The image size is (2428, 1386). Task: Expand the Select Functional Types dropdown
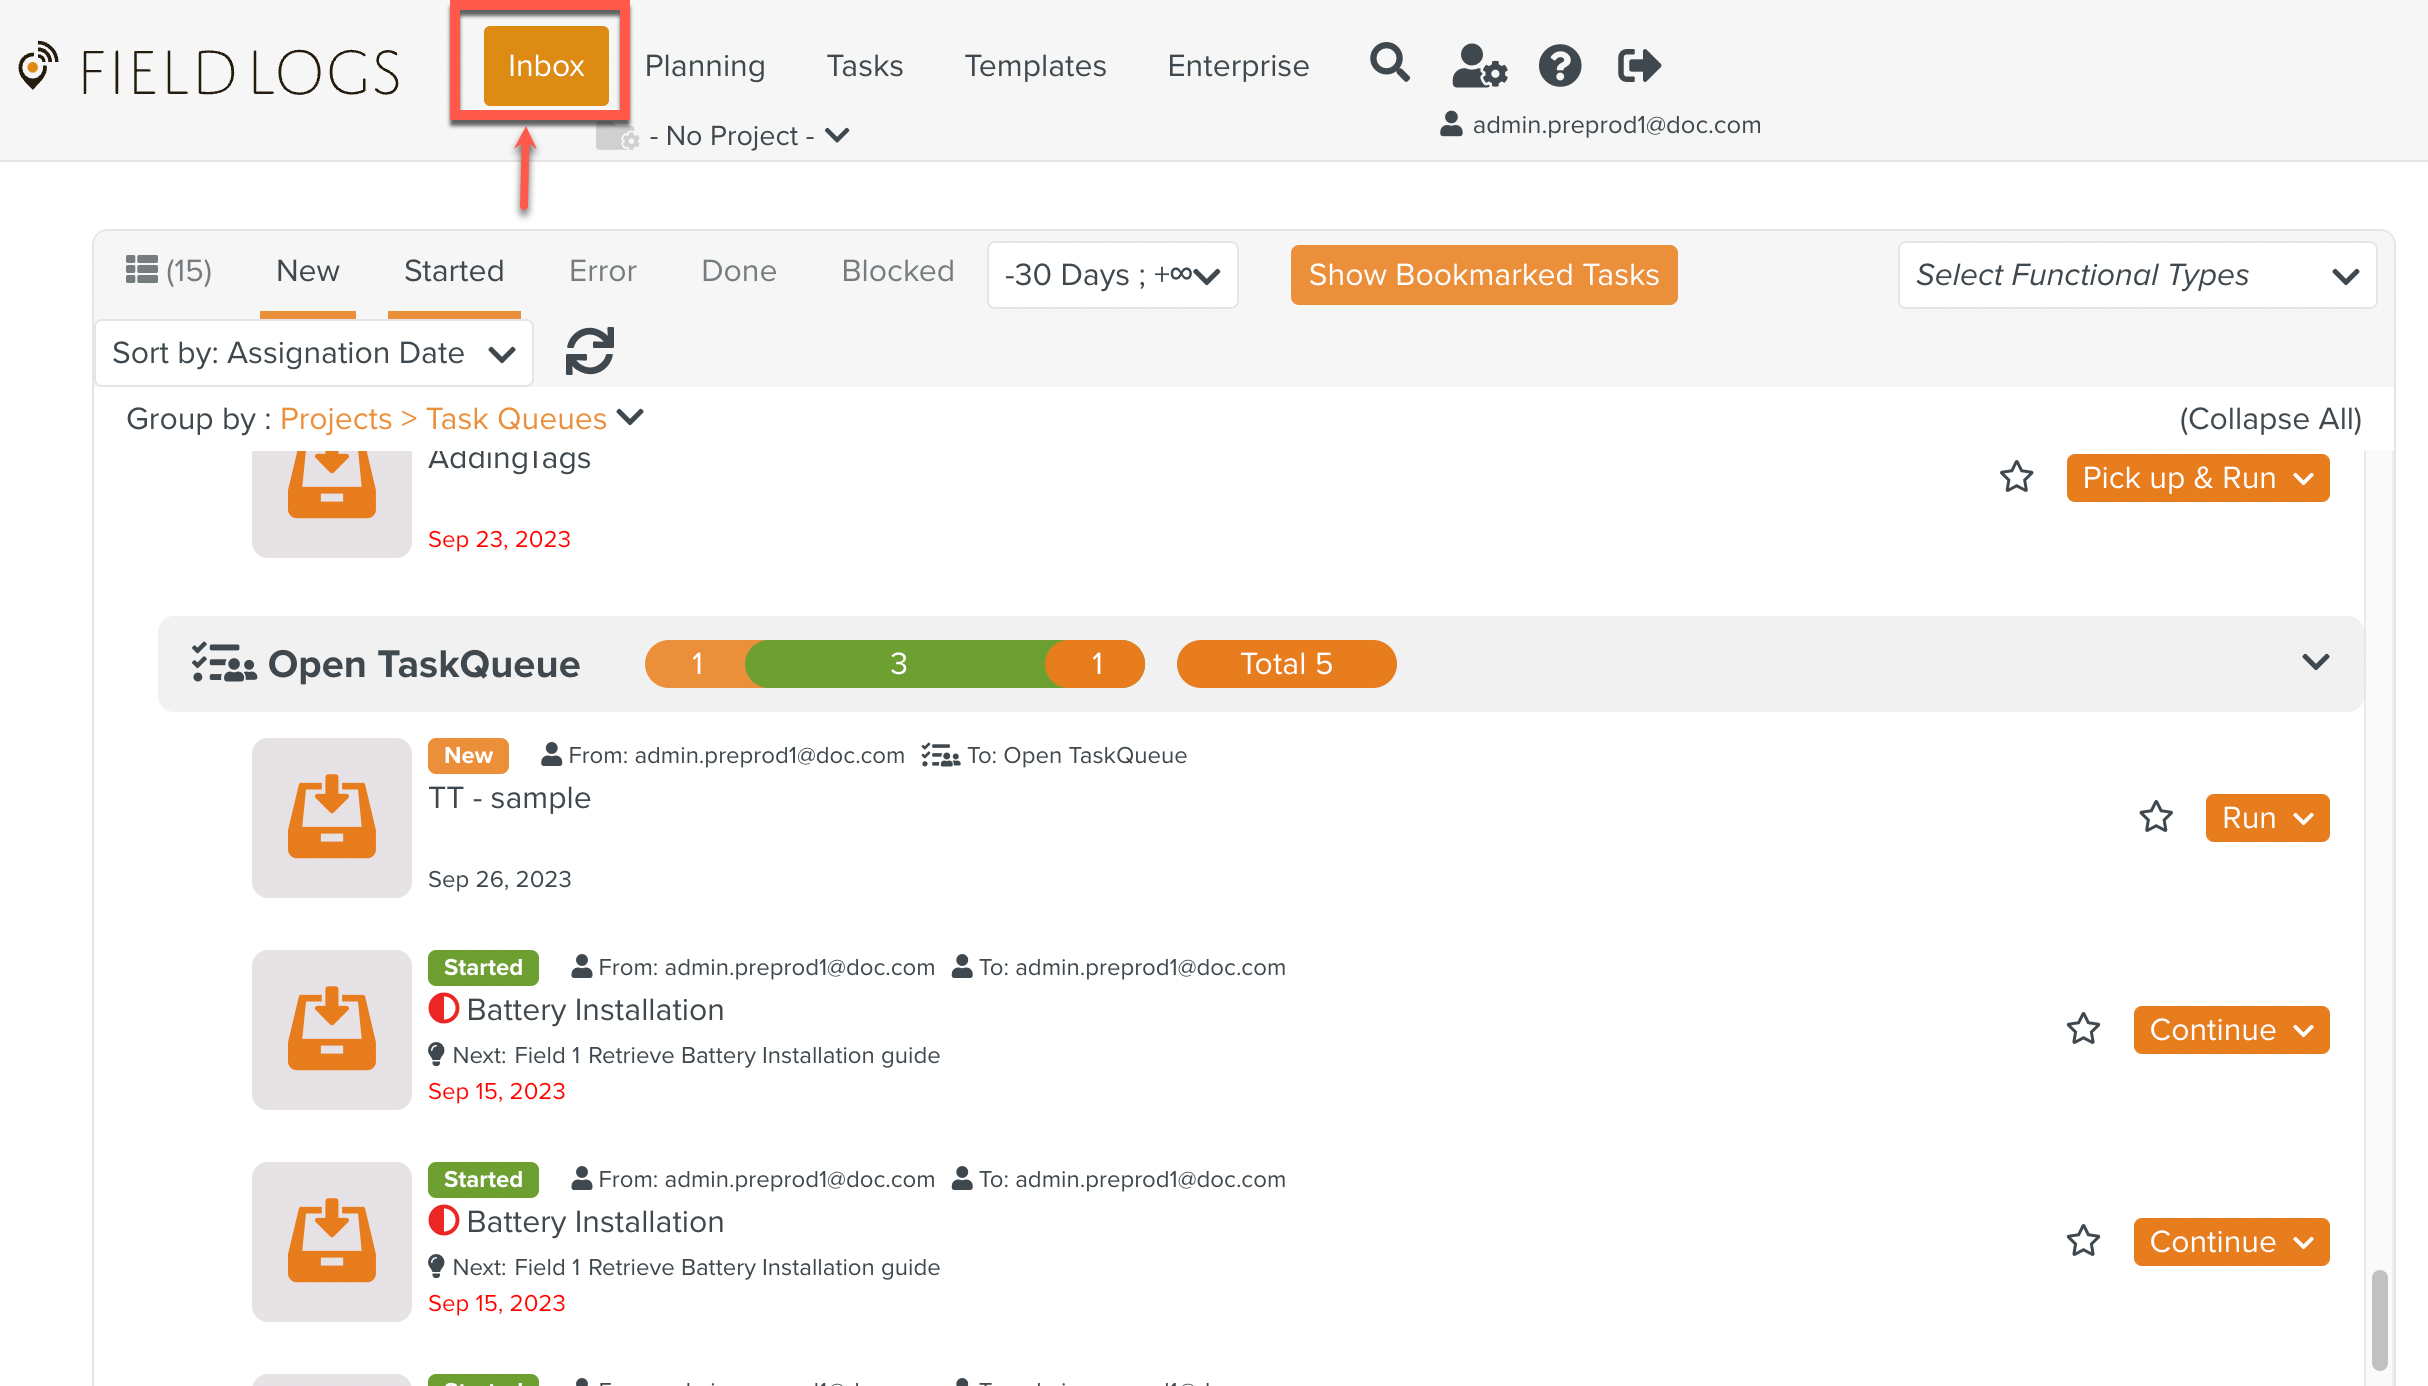coord(2136,275)
